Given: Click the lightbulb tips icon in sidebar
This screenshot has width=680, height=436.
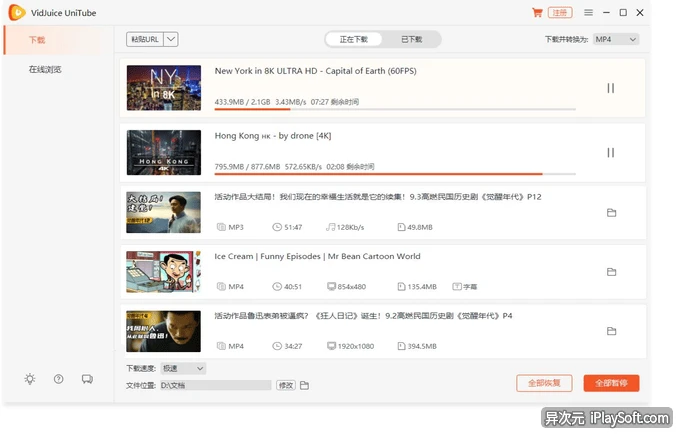Looking at the screenshot, I should pyautogui.click(x=30, y=379).
